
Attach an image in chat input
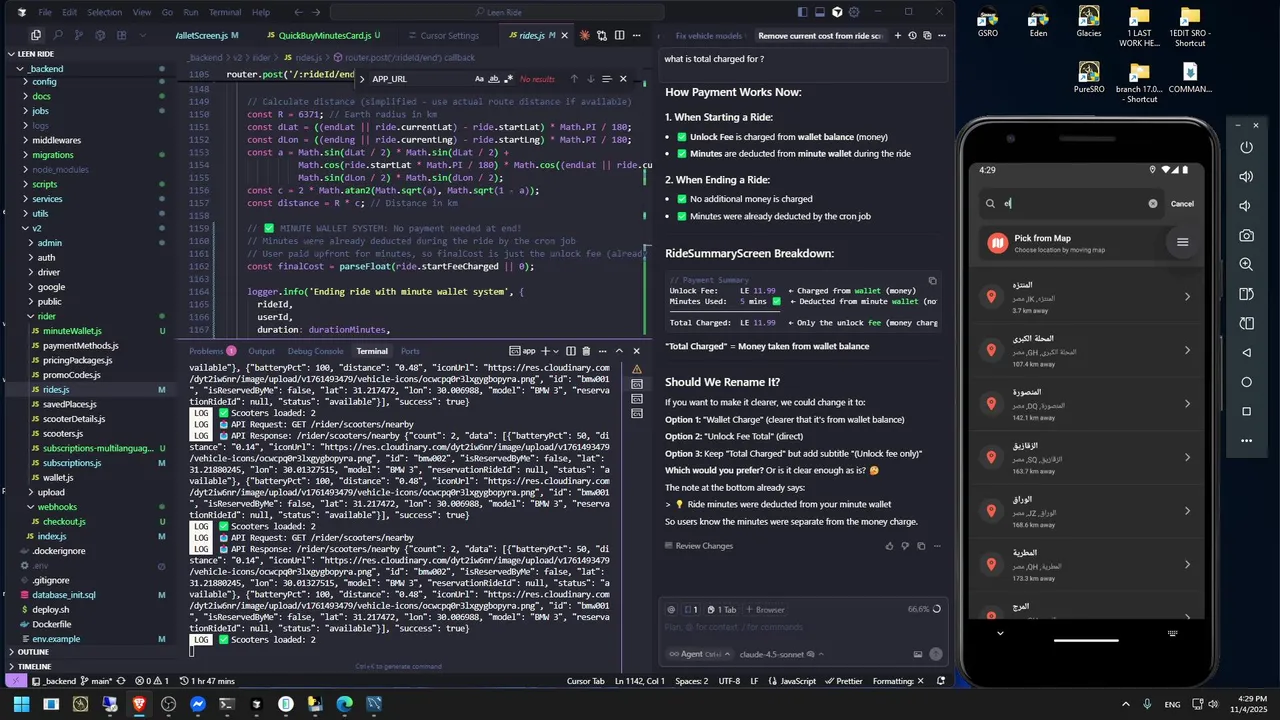point(918,654)
